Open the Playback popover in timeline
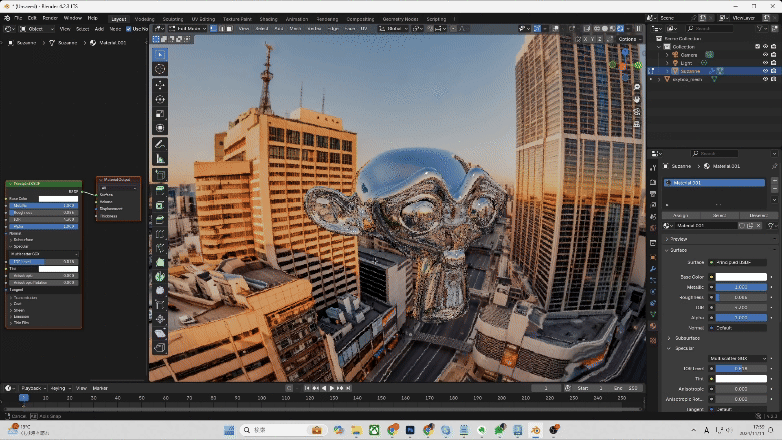This screenshot has width=782, height=440. (33, 388)
